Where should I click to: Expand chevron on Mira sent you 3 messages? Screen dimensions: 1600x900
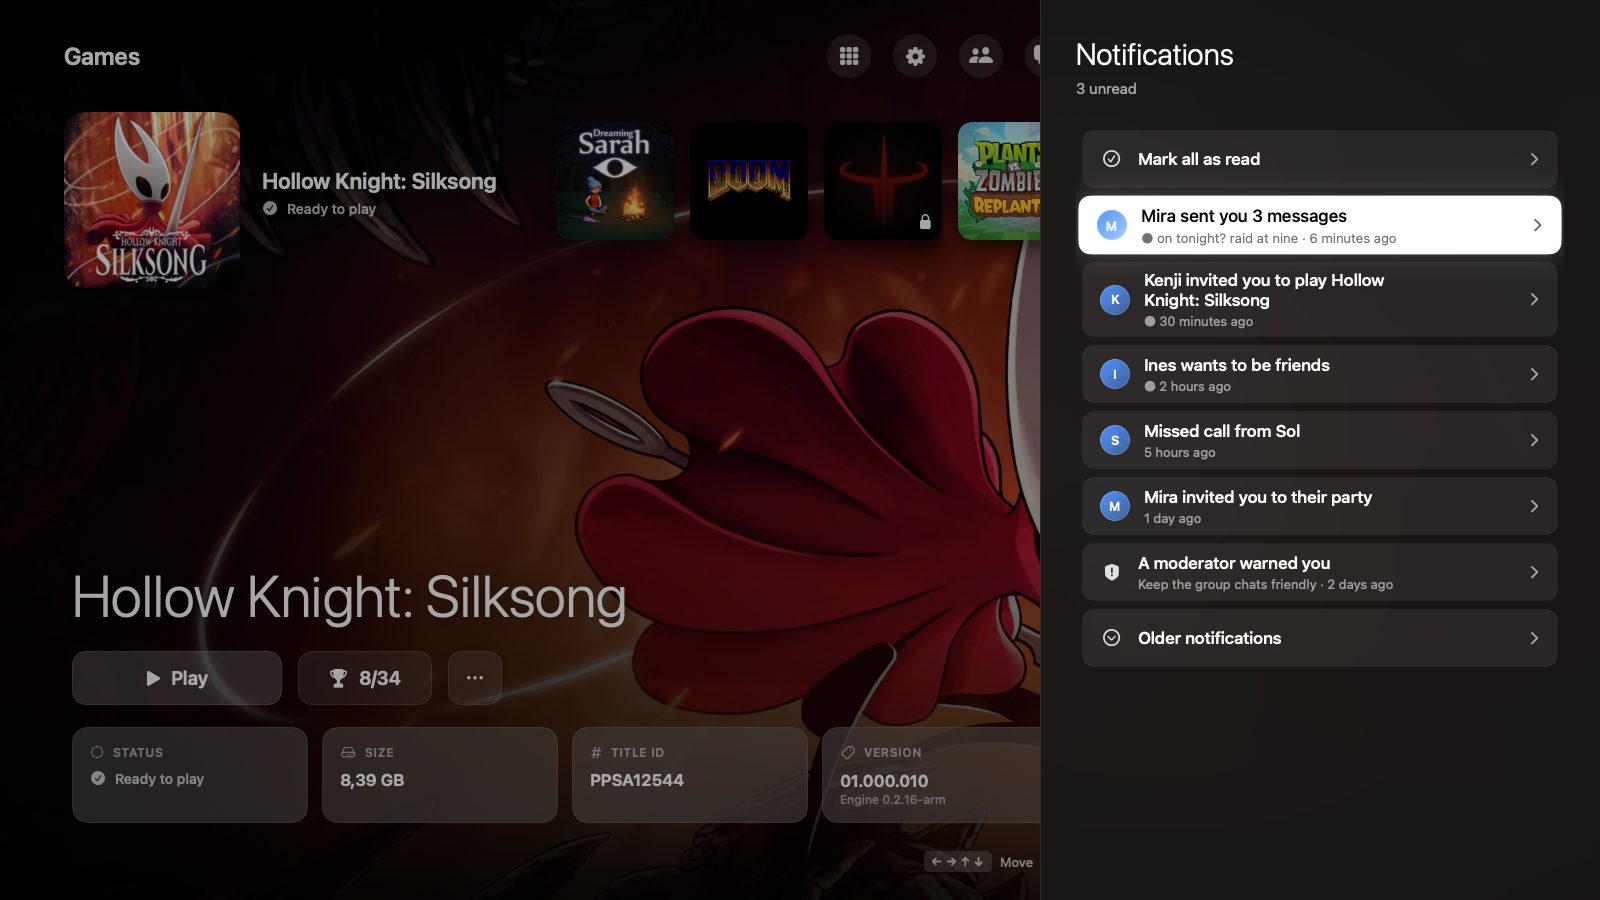click(x=1537, y=225)
